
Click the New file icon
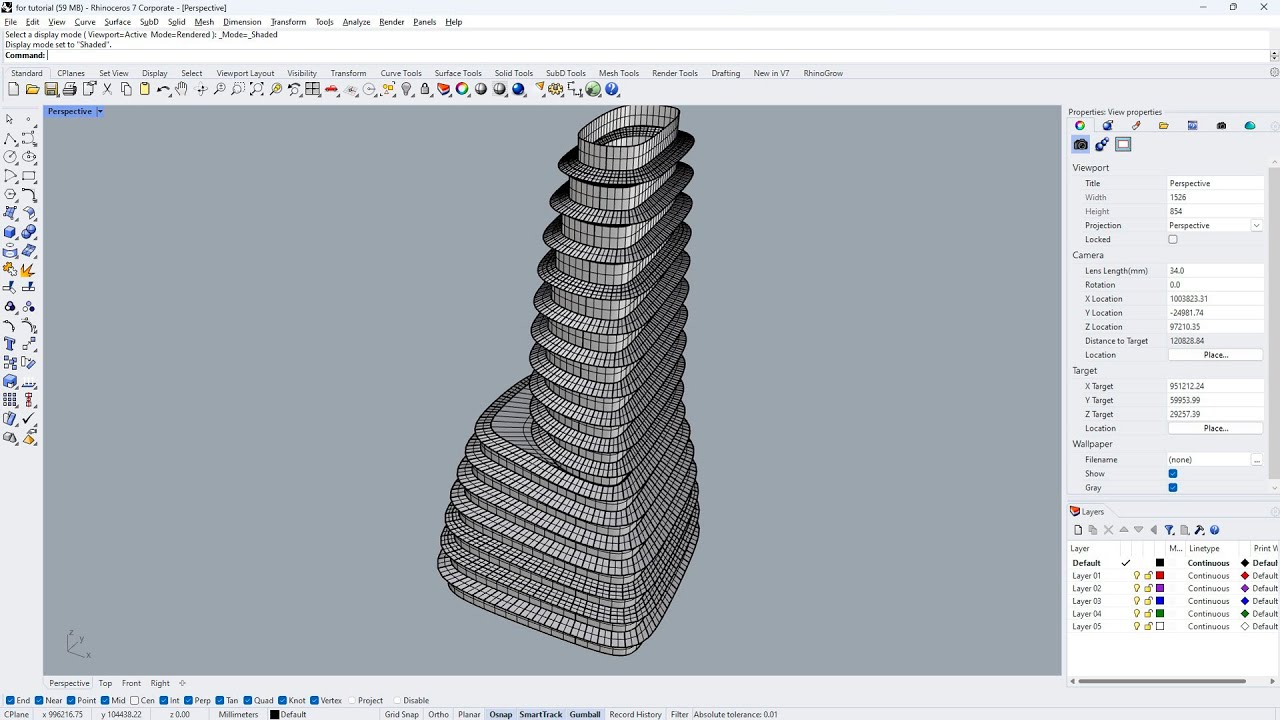[13, 89]
